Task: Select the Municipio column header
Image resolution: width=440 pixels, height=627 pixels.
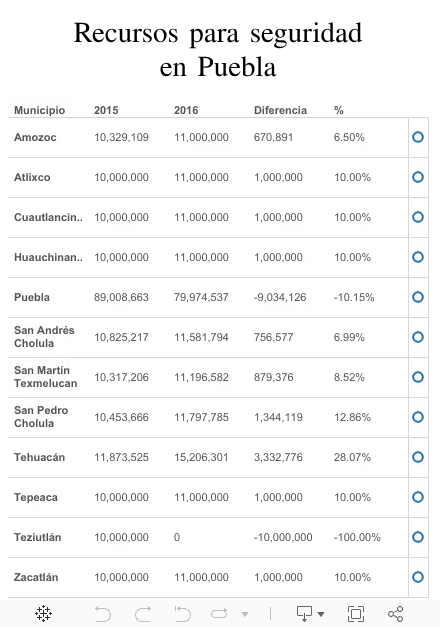Action: click(40, 110)
